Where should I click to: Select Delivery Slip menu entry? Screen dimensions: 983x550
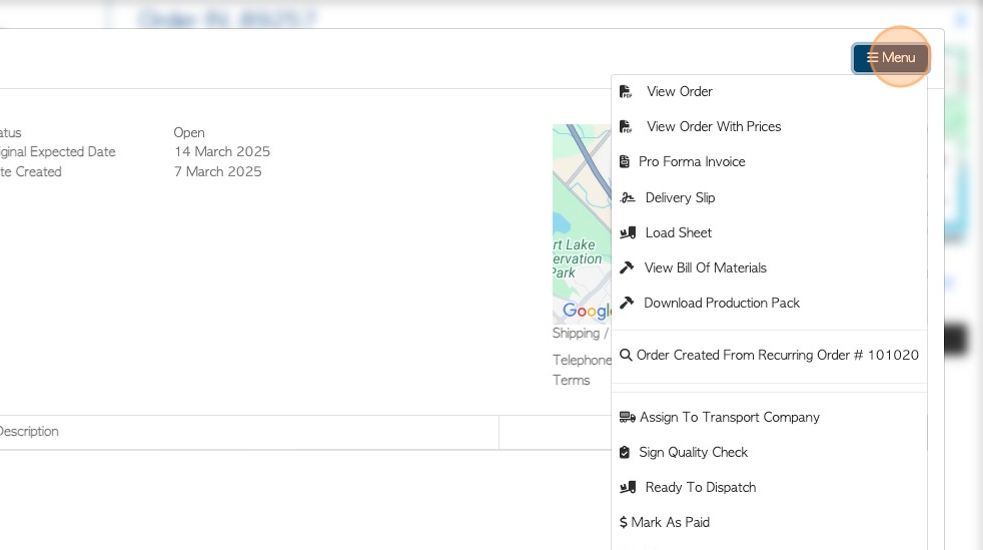(x=680, y=198)
